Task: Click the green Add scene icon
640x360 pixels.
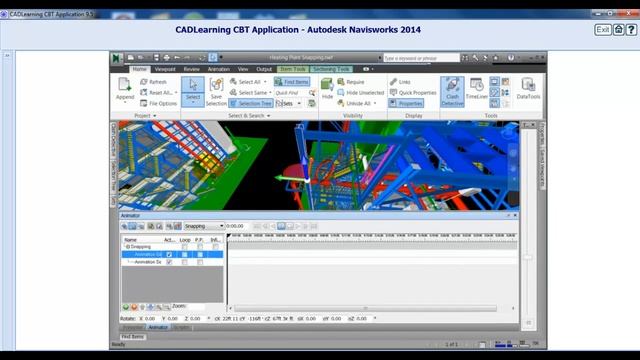Action: 126,307
